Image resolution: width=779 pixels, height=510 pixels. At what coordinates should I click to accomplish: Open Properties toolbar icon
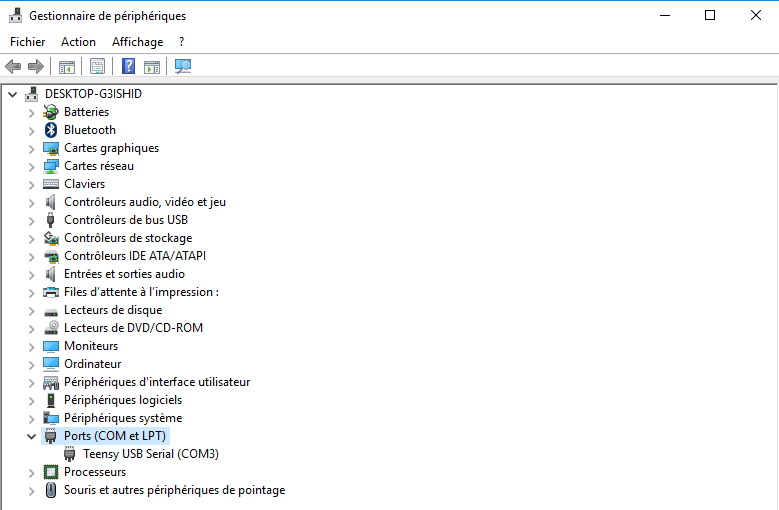(97, 66)
